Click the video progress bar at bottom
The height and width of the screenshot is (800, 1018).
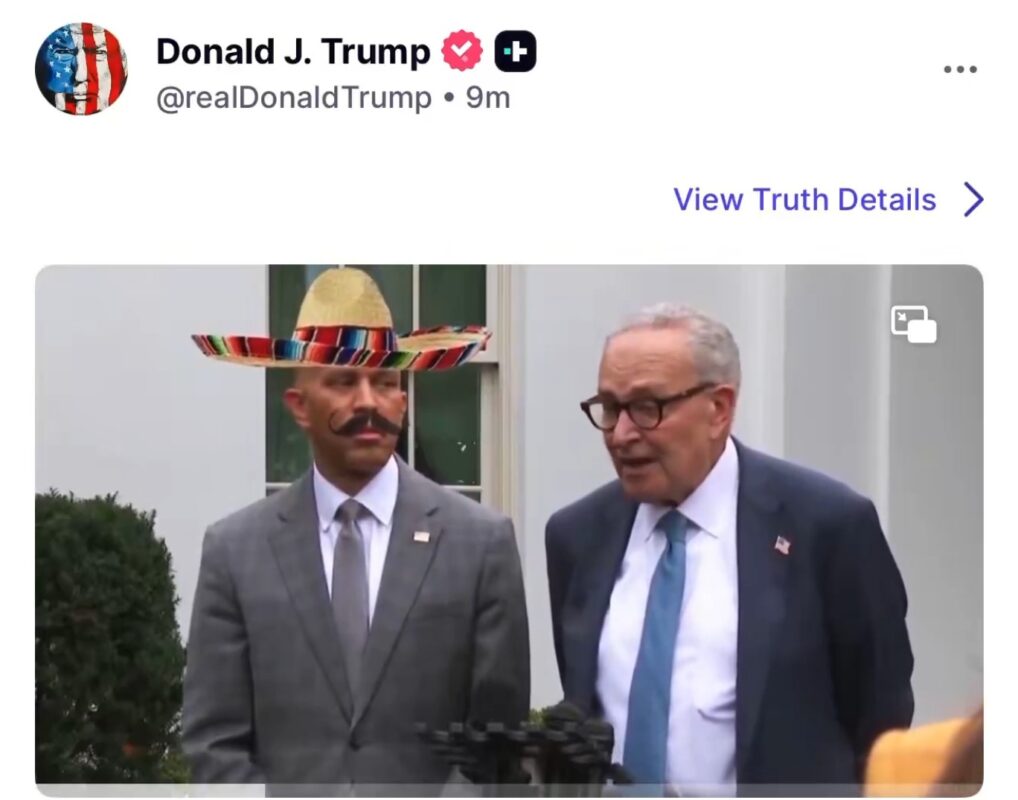pos(508,790)
